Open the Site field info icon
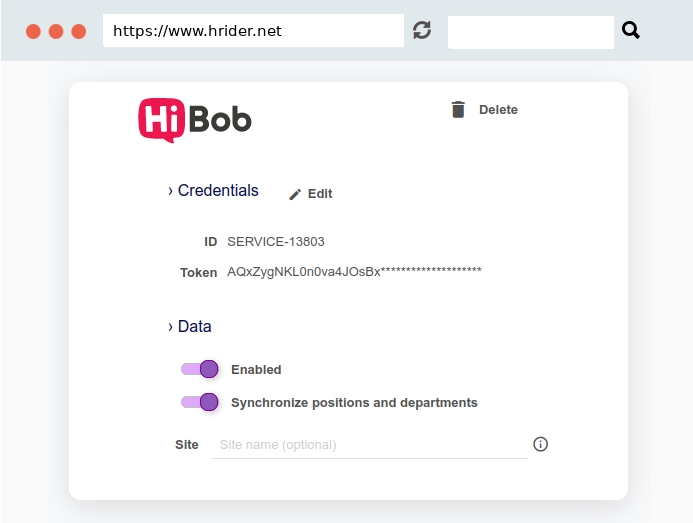 click(x=540, y=444)
